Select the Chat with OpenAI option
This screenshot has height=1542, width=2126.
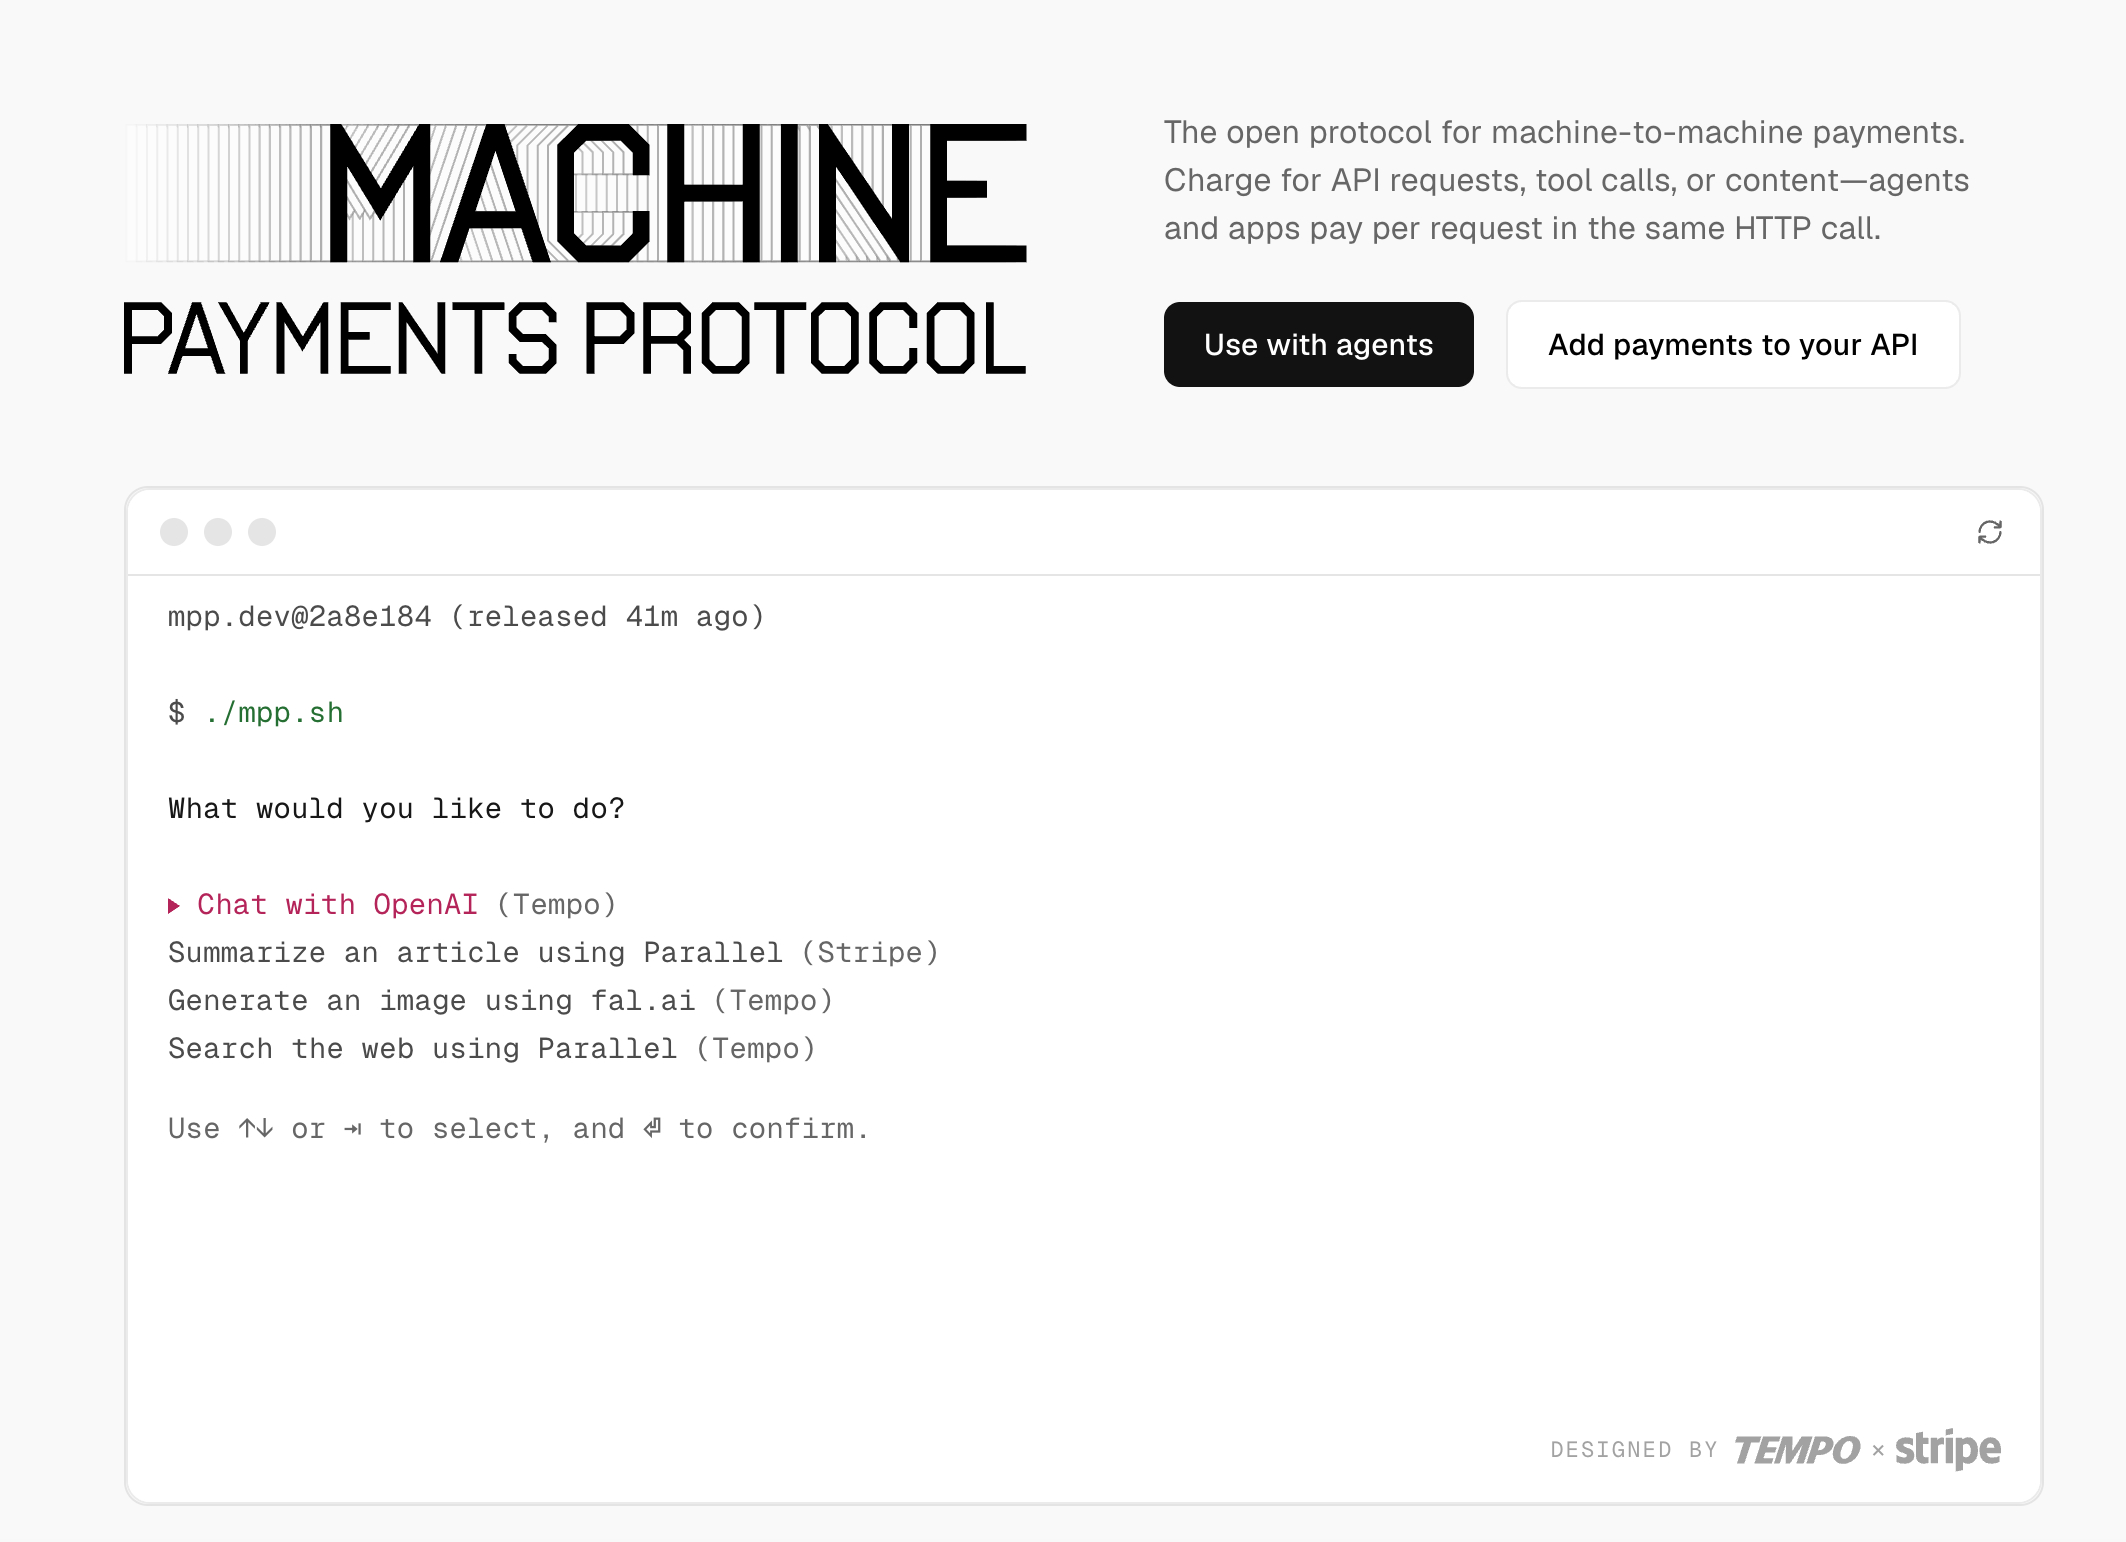point(338,904)
